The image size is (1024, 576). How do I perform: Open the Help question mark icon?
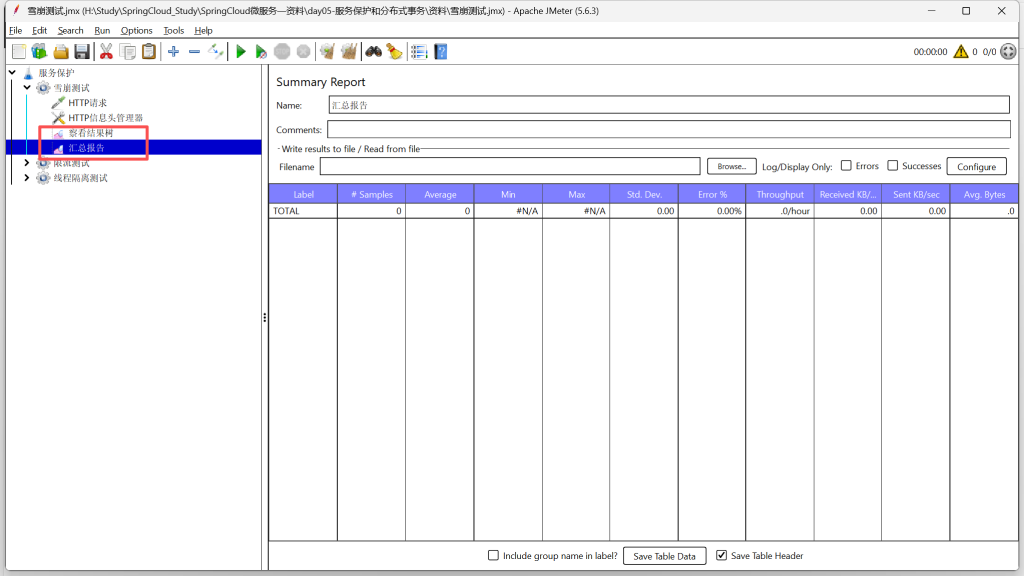click(x=440, y=51)
